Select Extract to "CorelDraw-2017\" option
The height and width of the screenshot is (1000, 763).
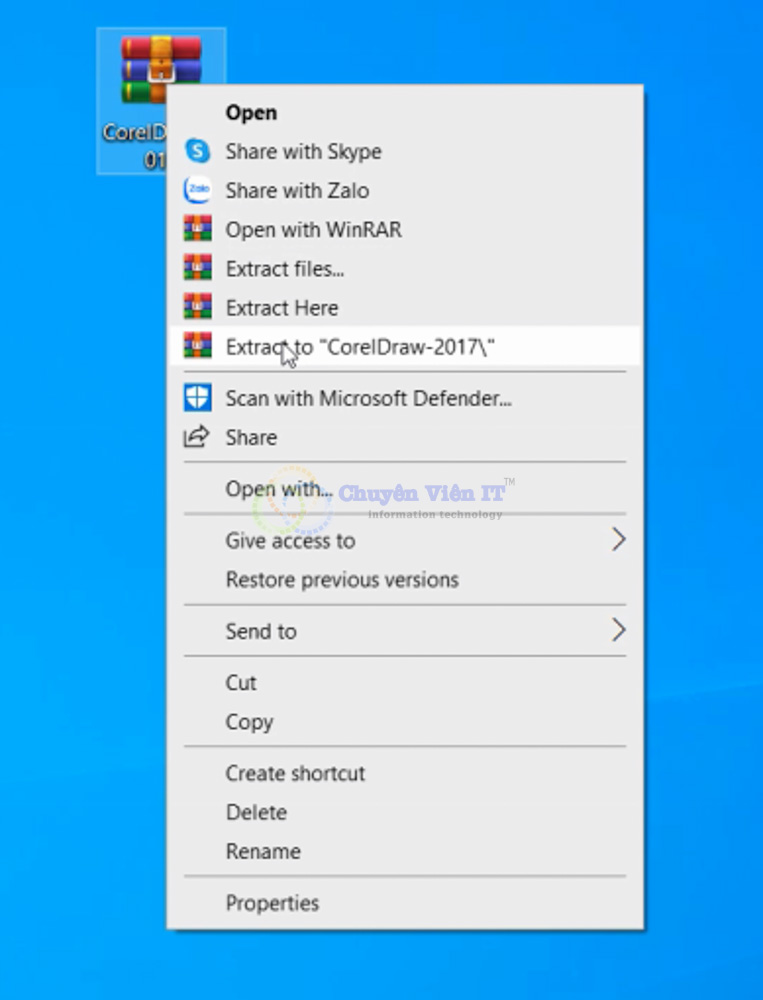pos(361,347)
